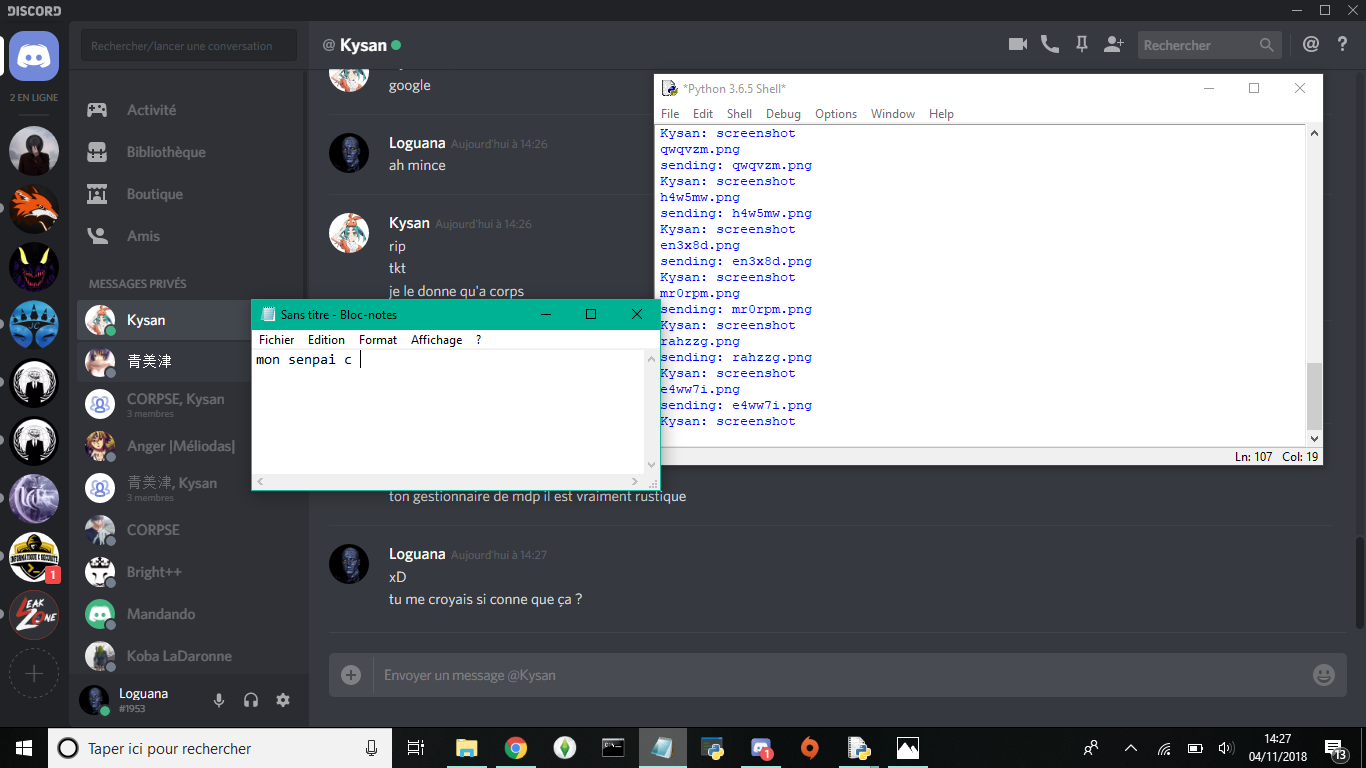Screen dimensions: 1366x768
Task: Open Python Shell Debug menu
Action: 784,114
